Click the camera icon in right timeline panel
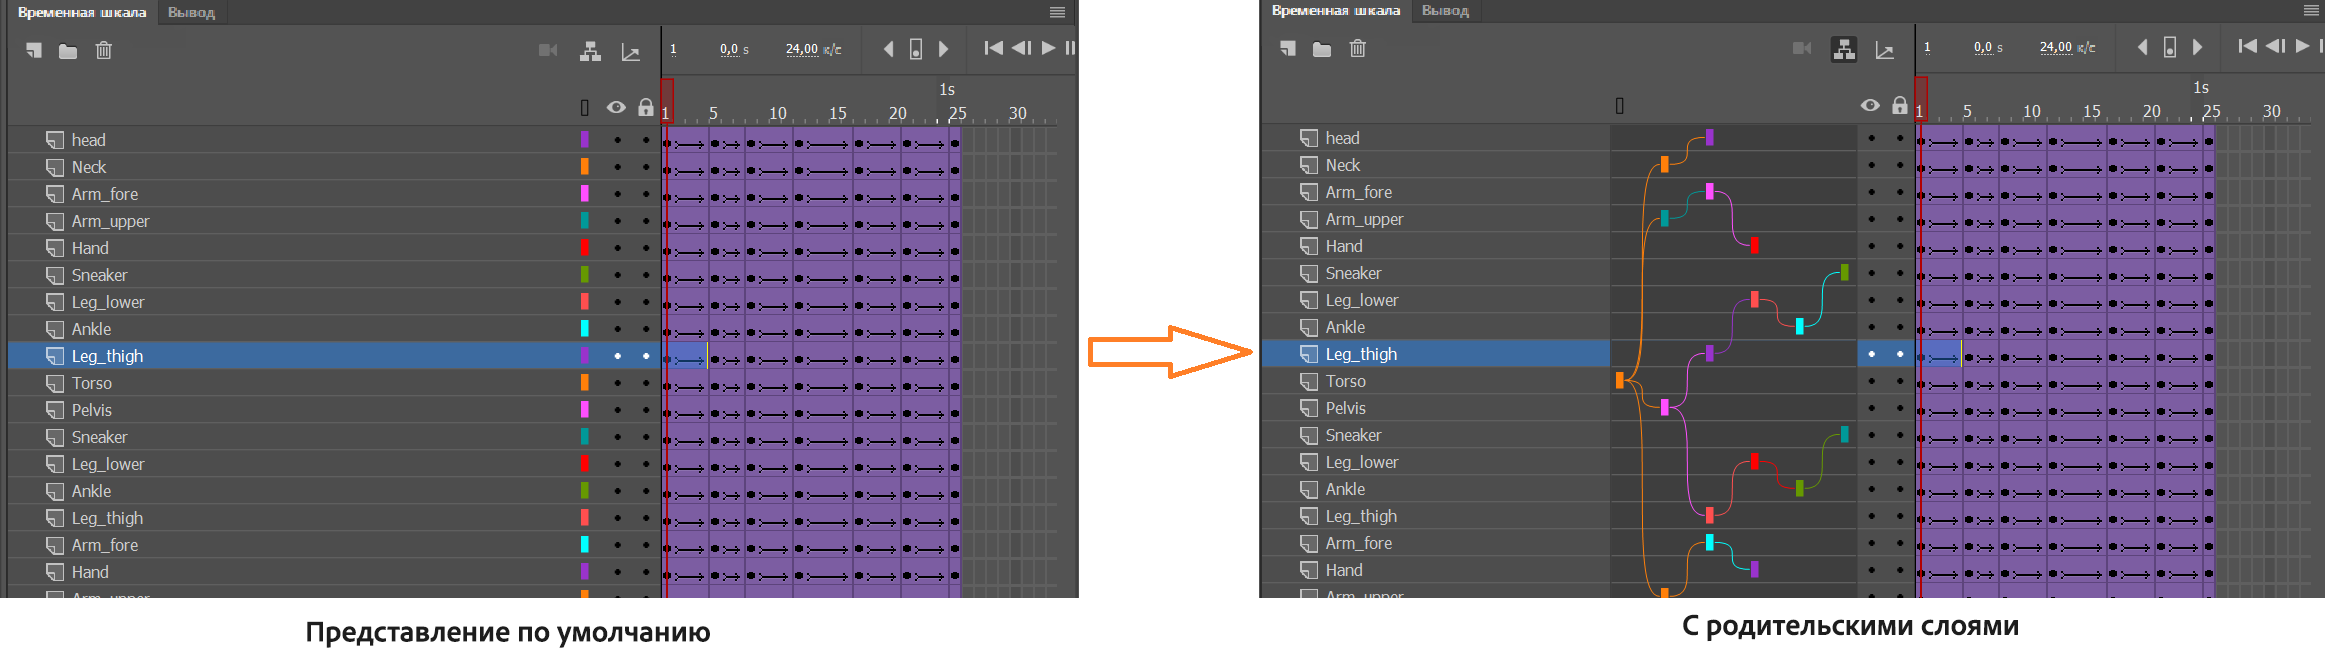Viewport: 2325px width, 660px height. pyautogui.click(x=1802, y=48)
